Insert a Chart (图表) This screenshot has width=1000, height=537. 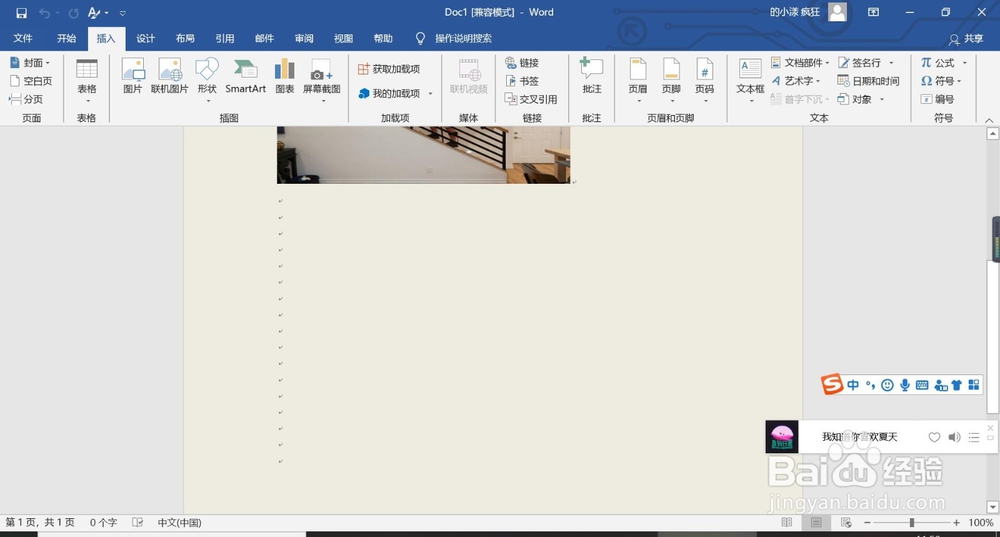[x=284, y=76]
